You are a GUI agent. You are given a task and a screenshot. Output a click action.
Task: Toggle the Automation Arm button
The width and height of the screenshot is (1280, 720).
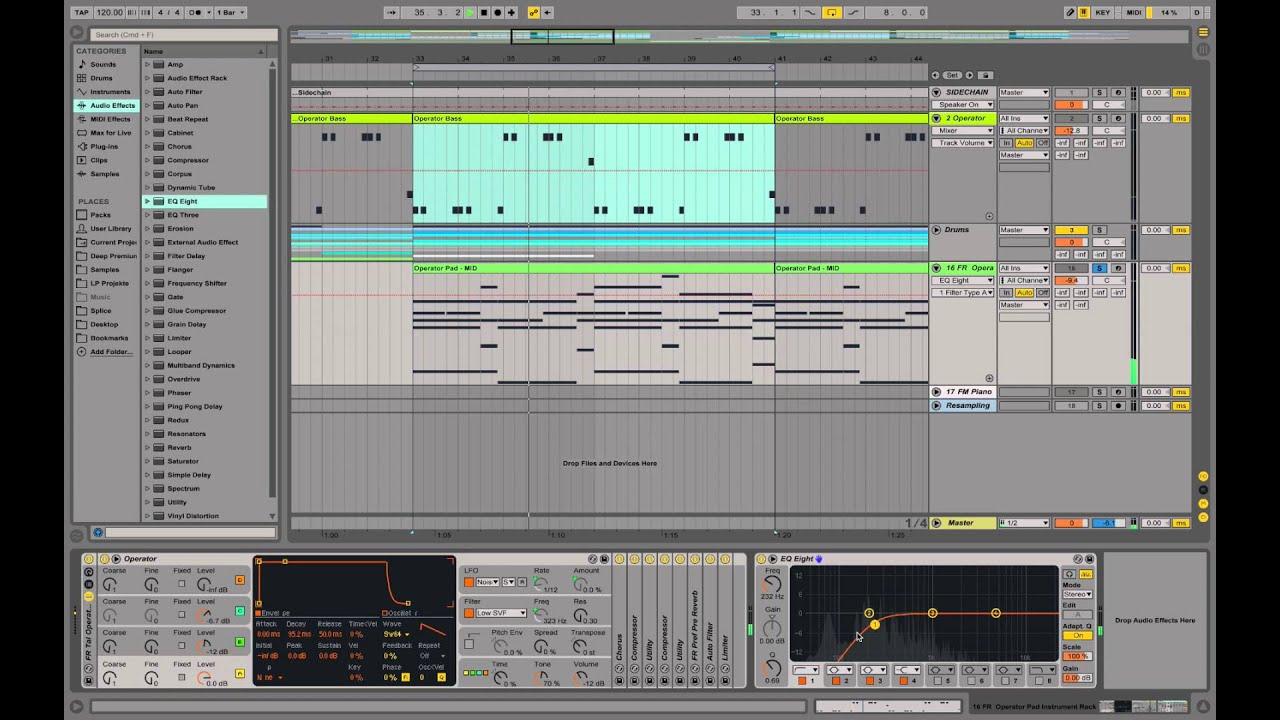[534, 12]
